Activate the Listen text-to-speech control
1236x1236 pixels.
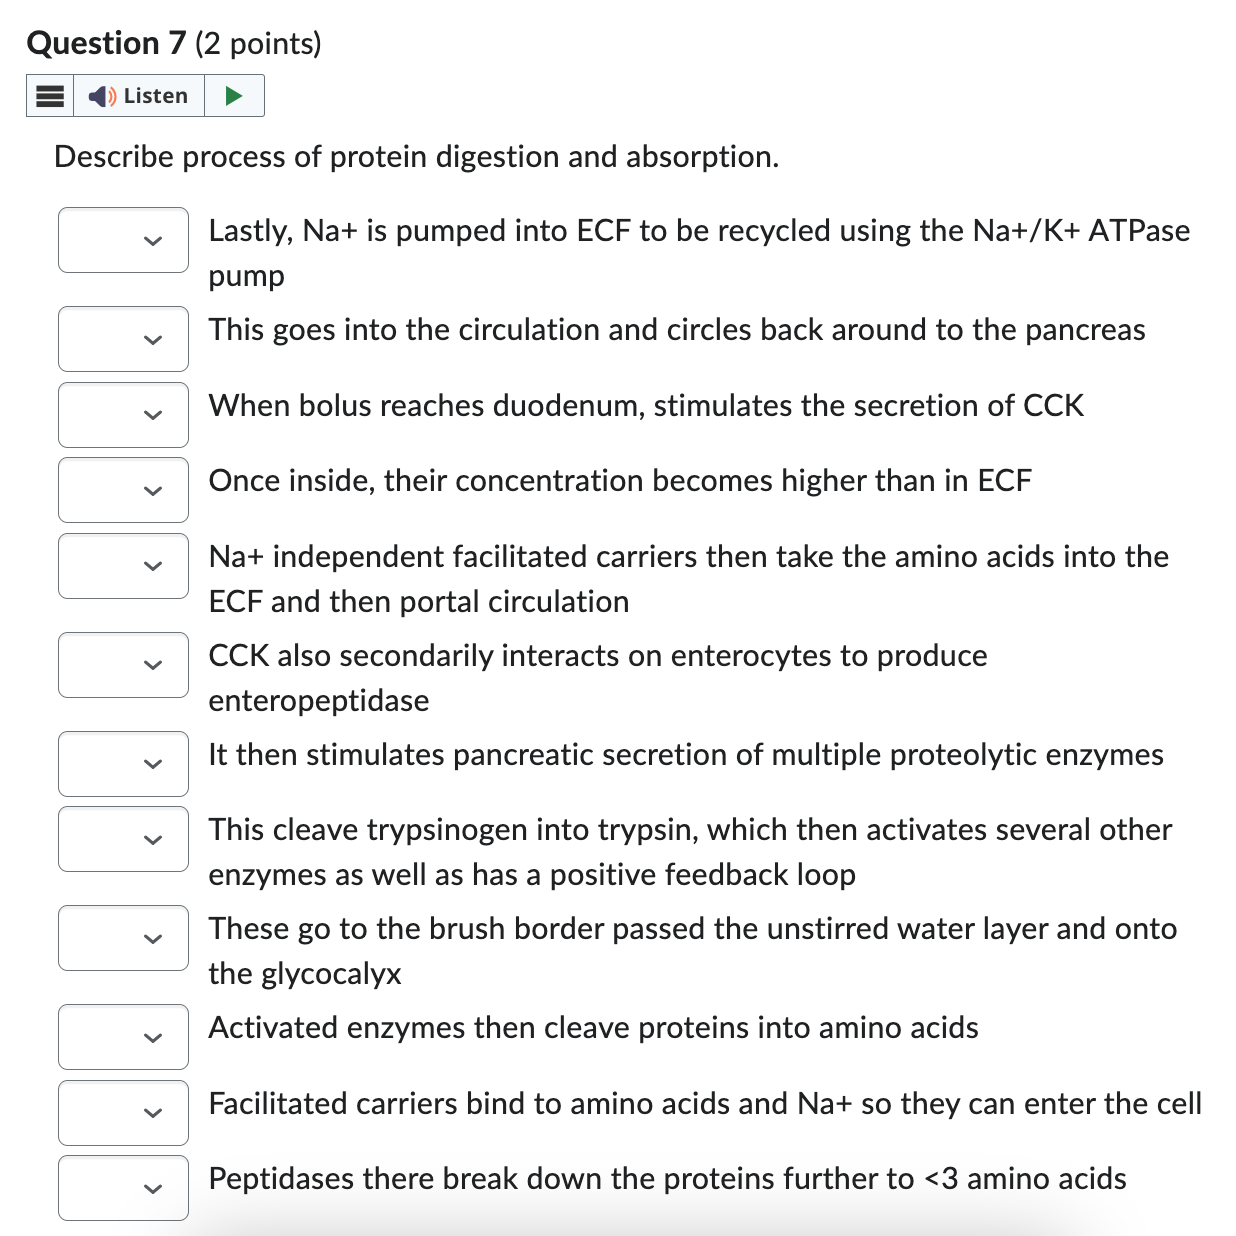point(140,95)
